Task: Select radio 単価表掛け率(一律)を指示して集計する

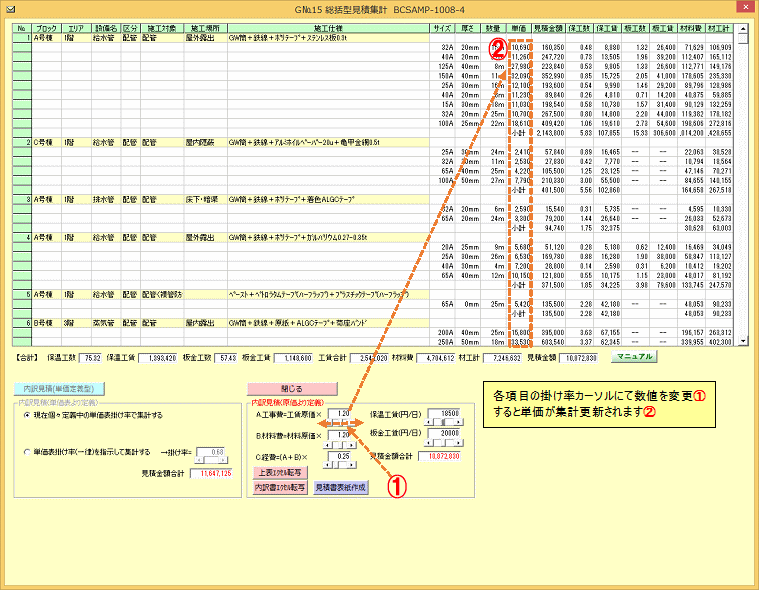Action: pyautogui.click(x=26, y=451)
